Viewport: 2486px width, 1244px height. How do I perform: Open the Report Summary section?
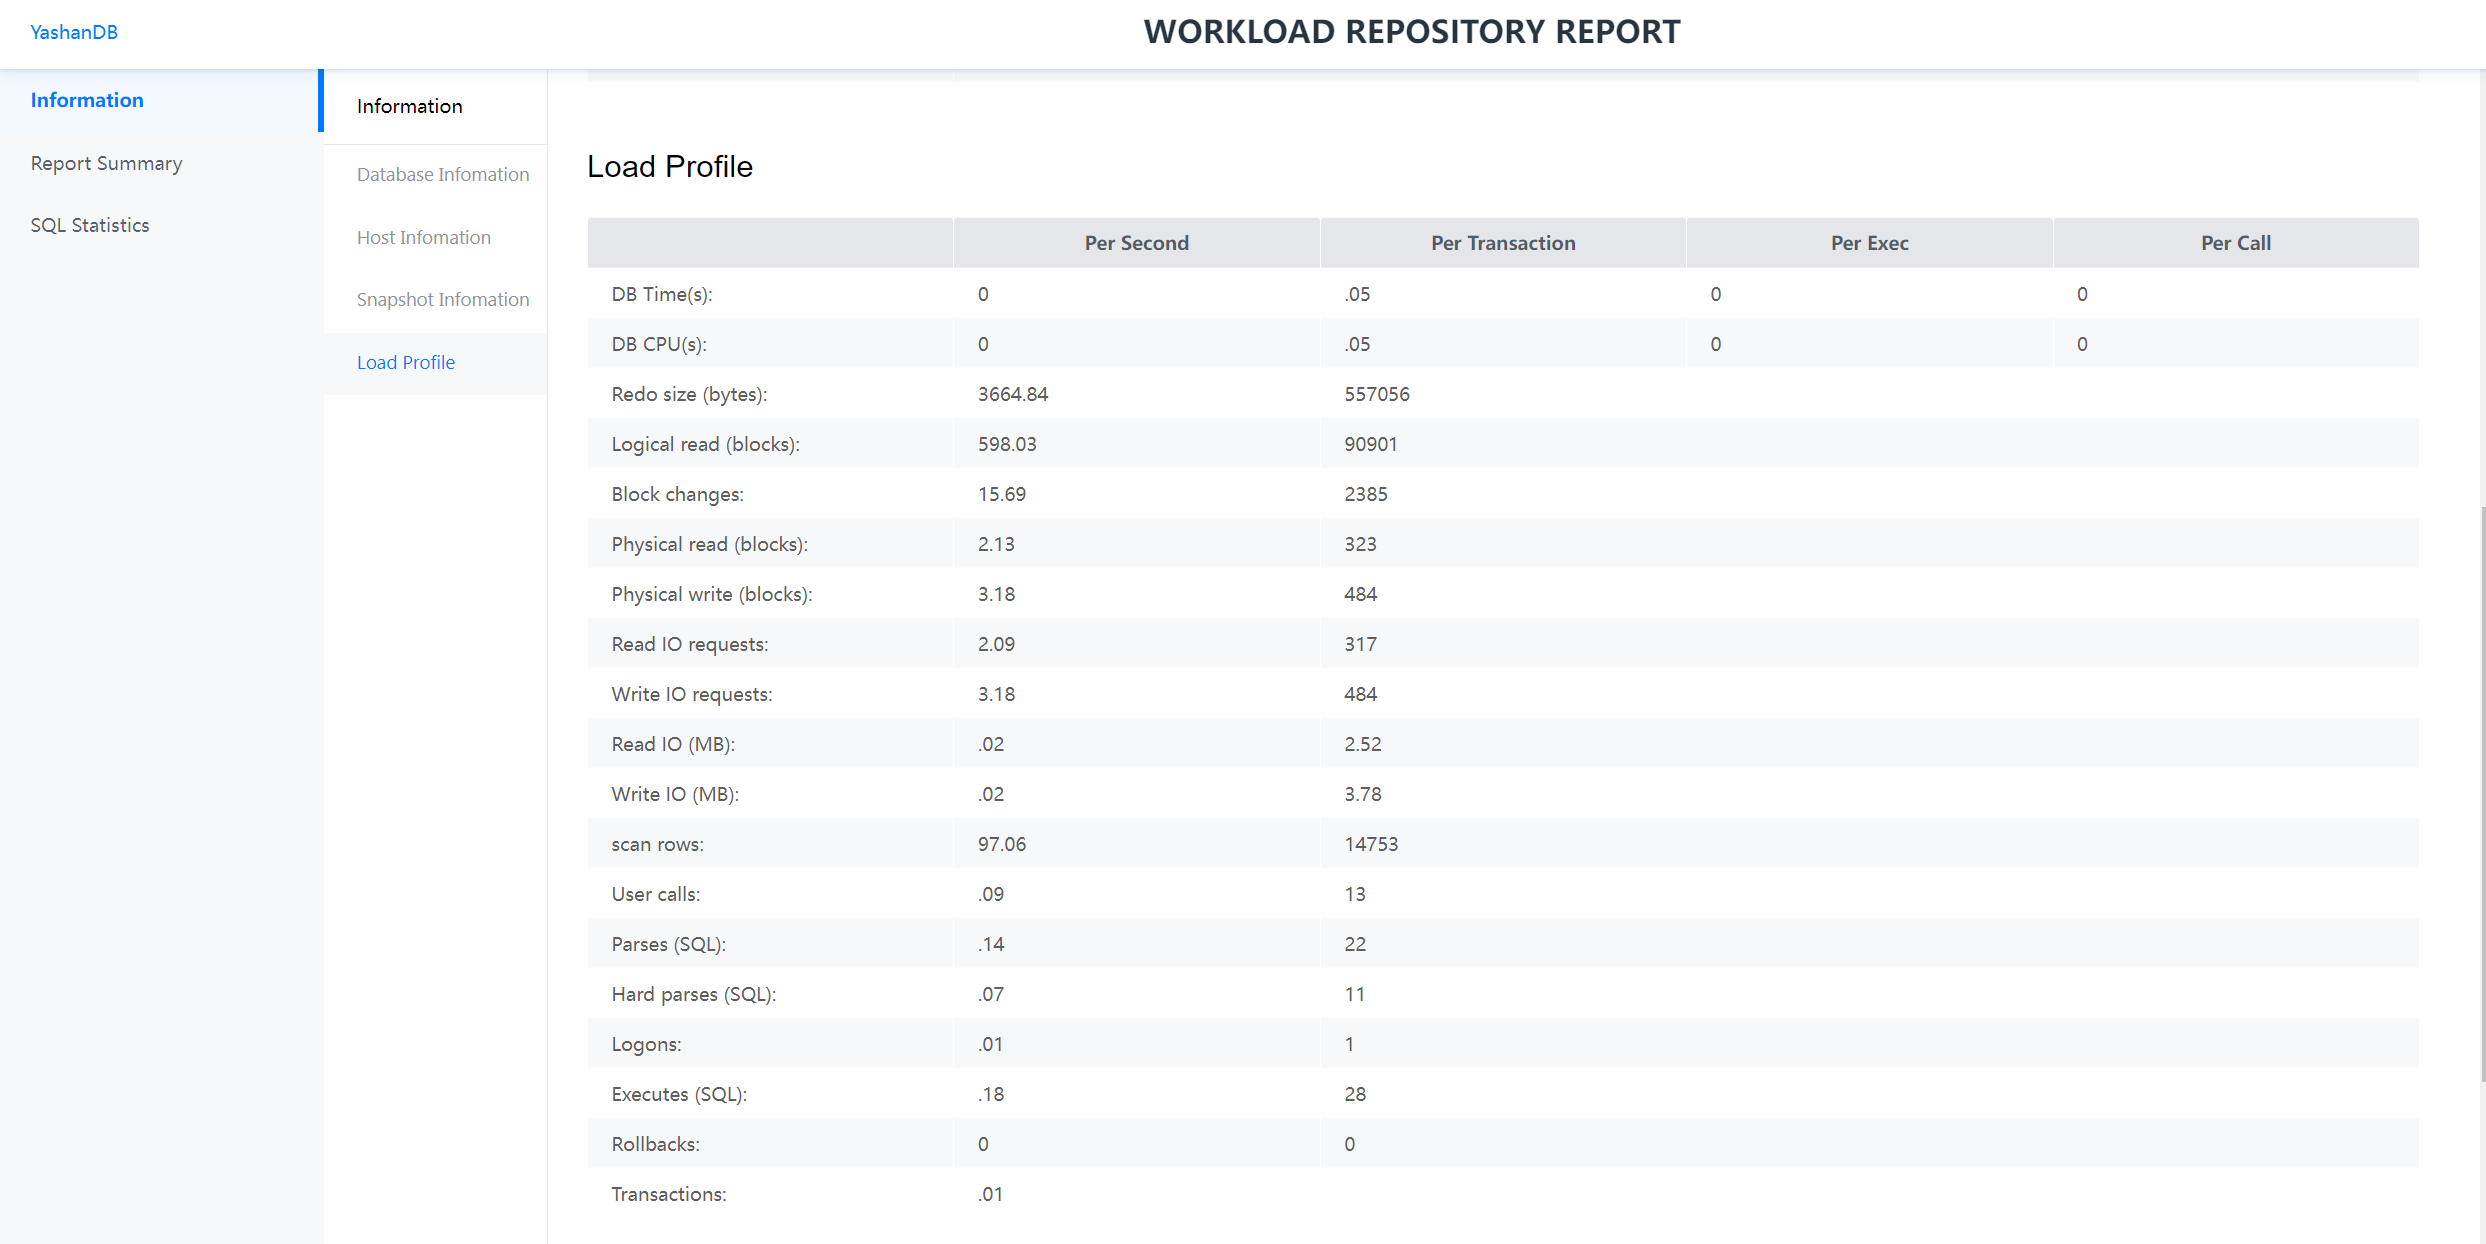tap(106, 163)
